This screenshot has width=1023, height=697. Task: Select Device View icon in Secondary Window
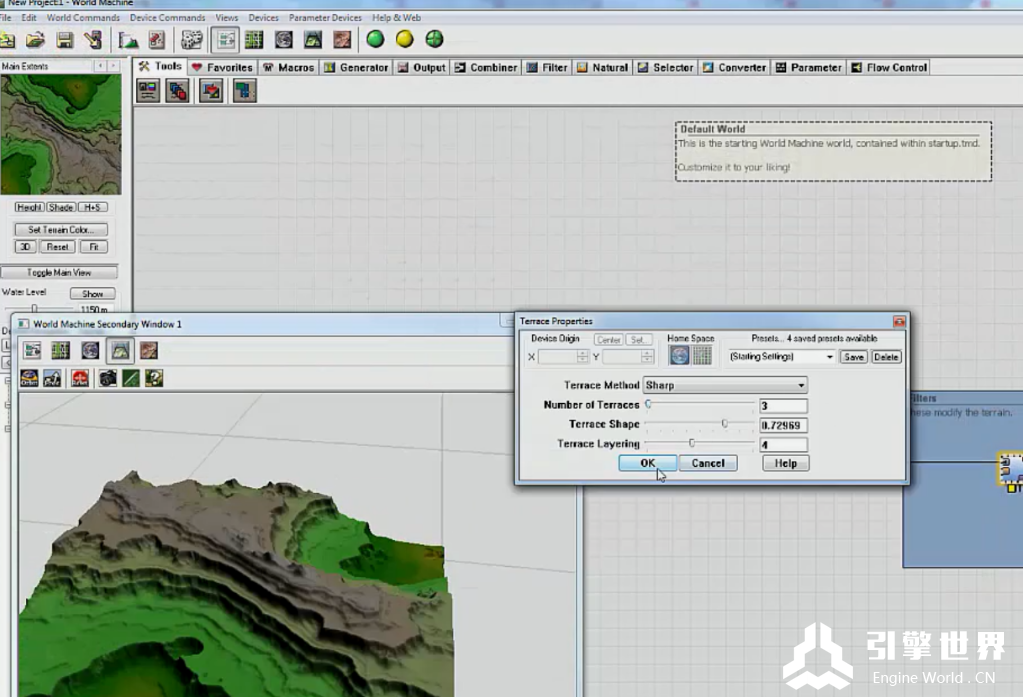(33, 350)
